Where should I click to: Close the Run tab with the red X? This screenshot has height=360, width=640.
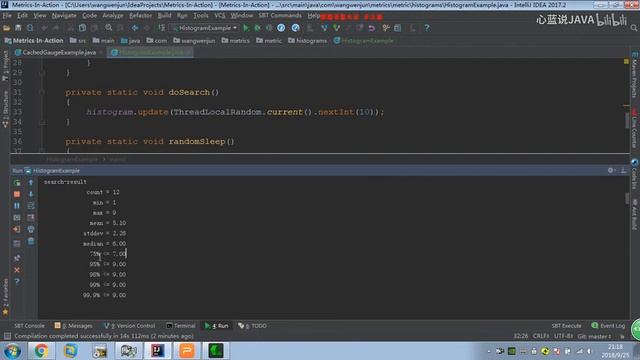point(17,270)
